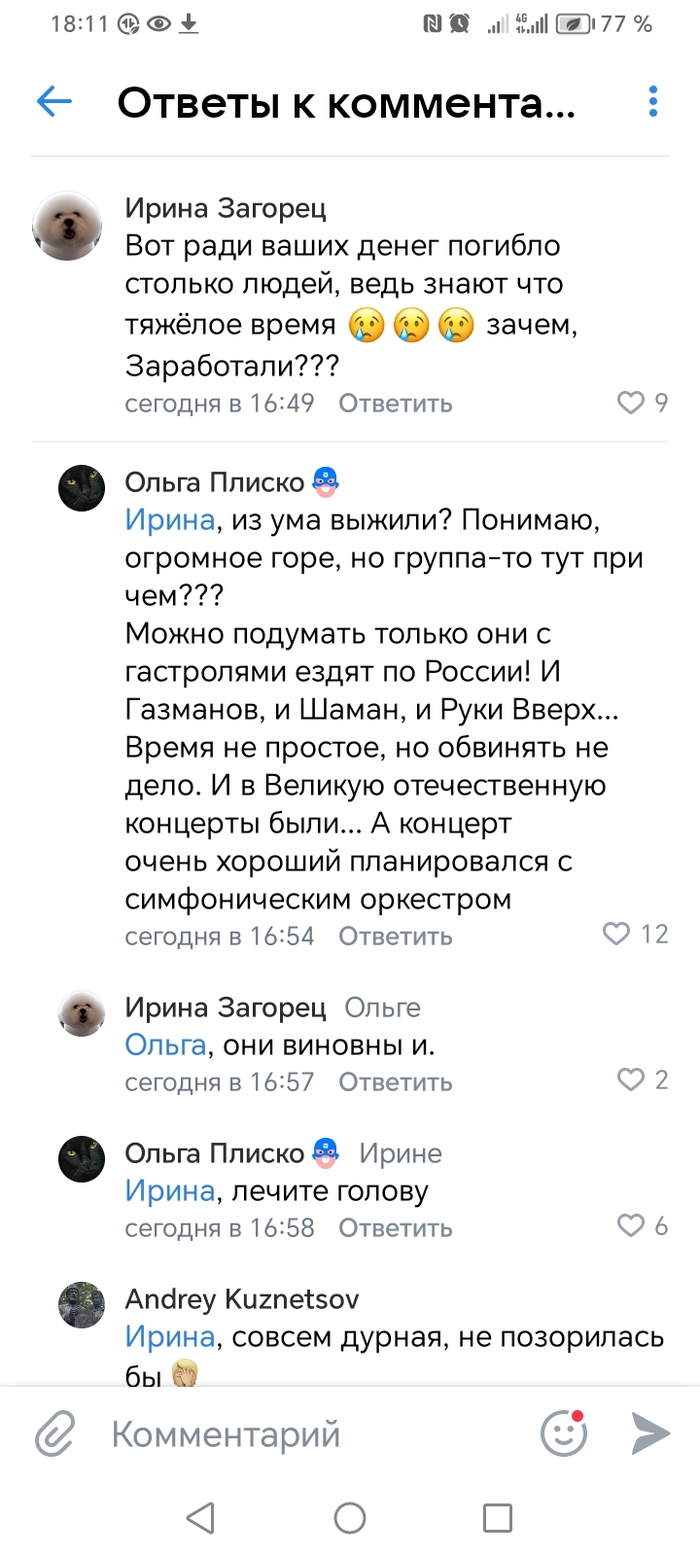This screenshot has height=1556, width=700.
Task: Tap the Android home circle button
Action: [x=350, y=1518]
